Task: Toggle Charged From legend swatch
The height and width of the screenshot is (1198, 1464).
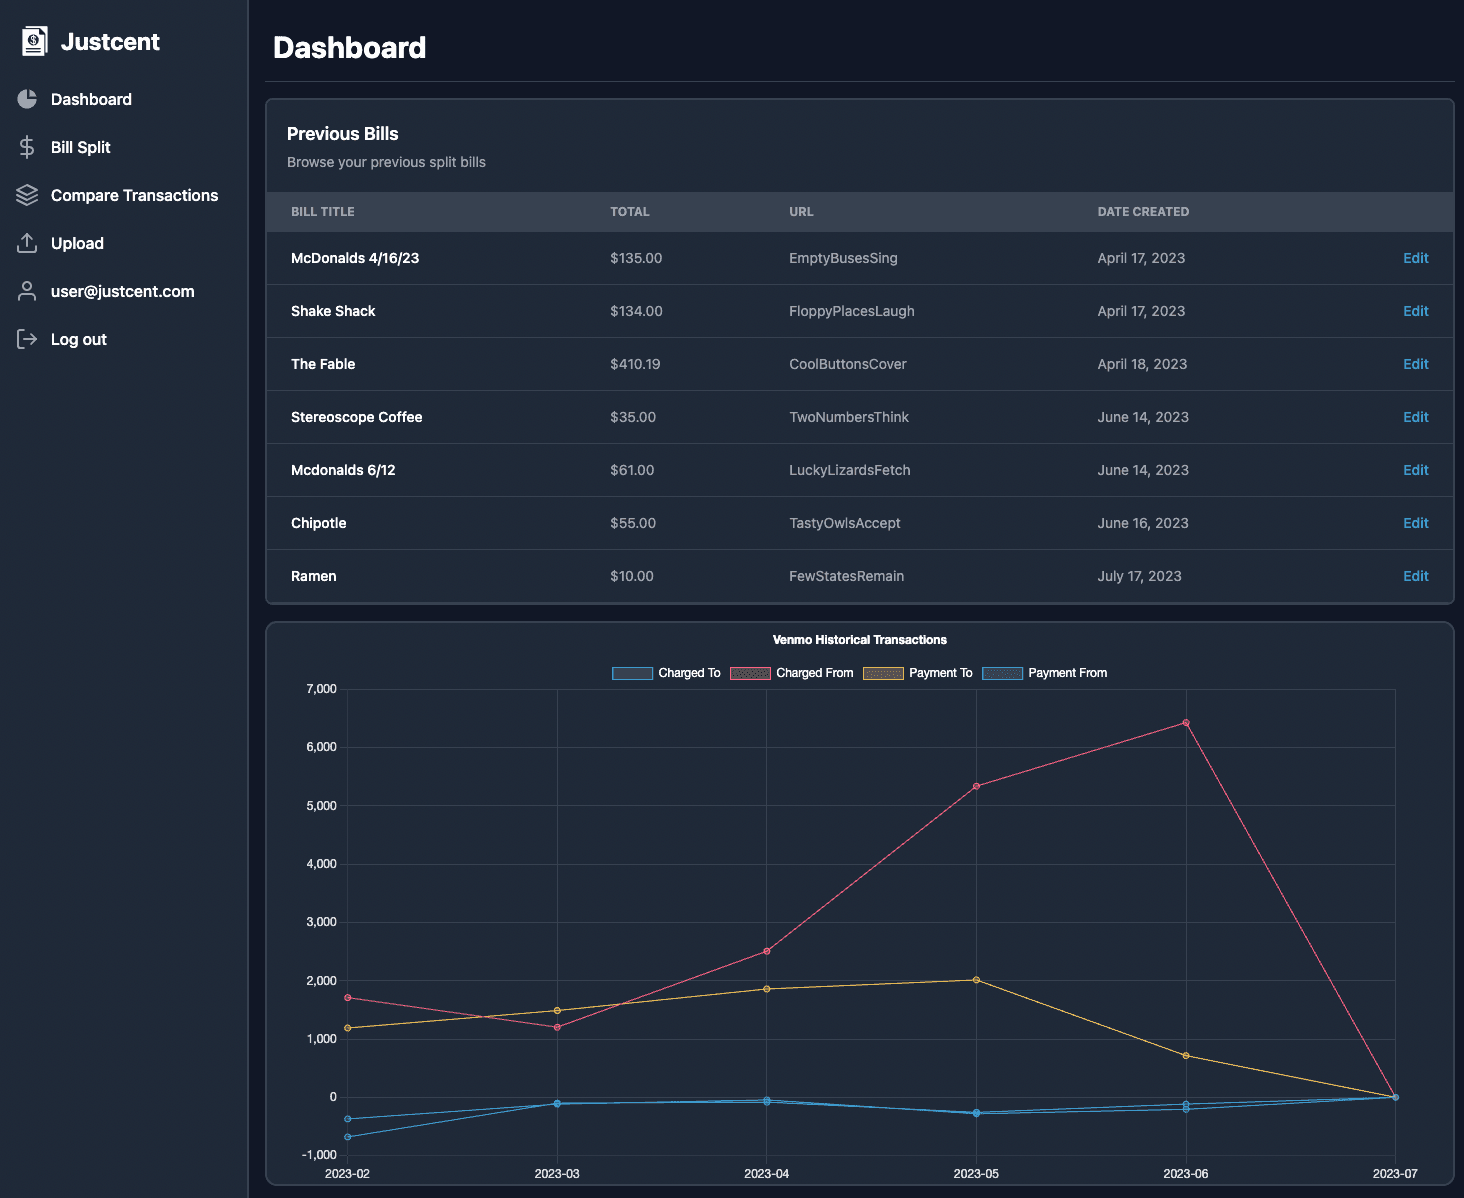Action: 750,673
